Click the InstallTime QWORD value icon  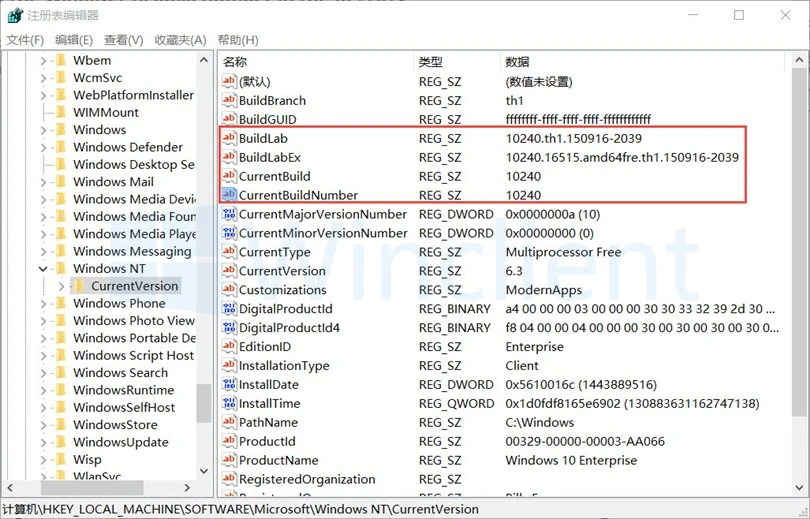click(229, 404)
